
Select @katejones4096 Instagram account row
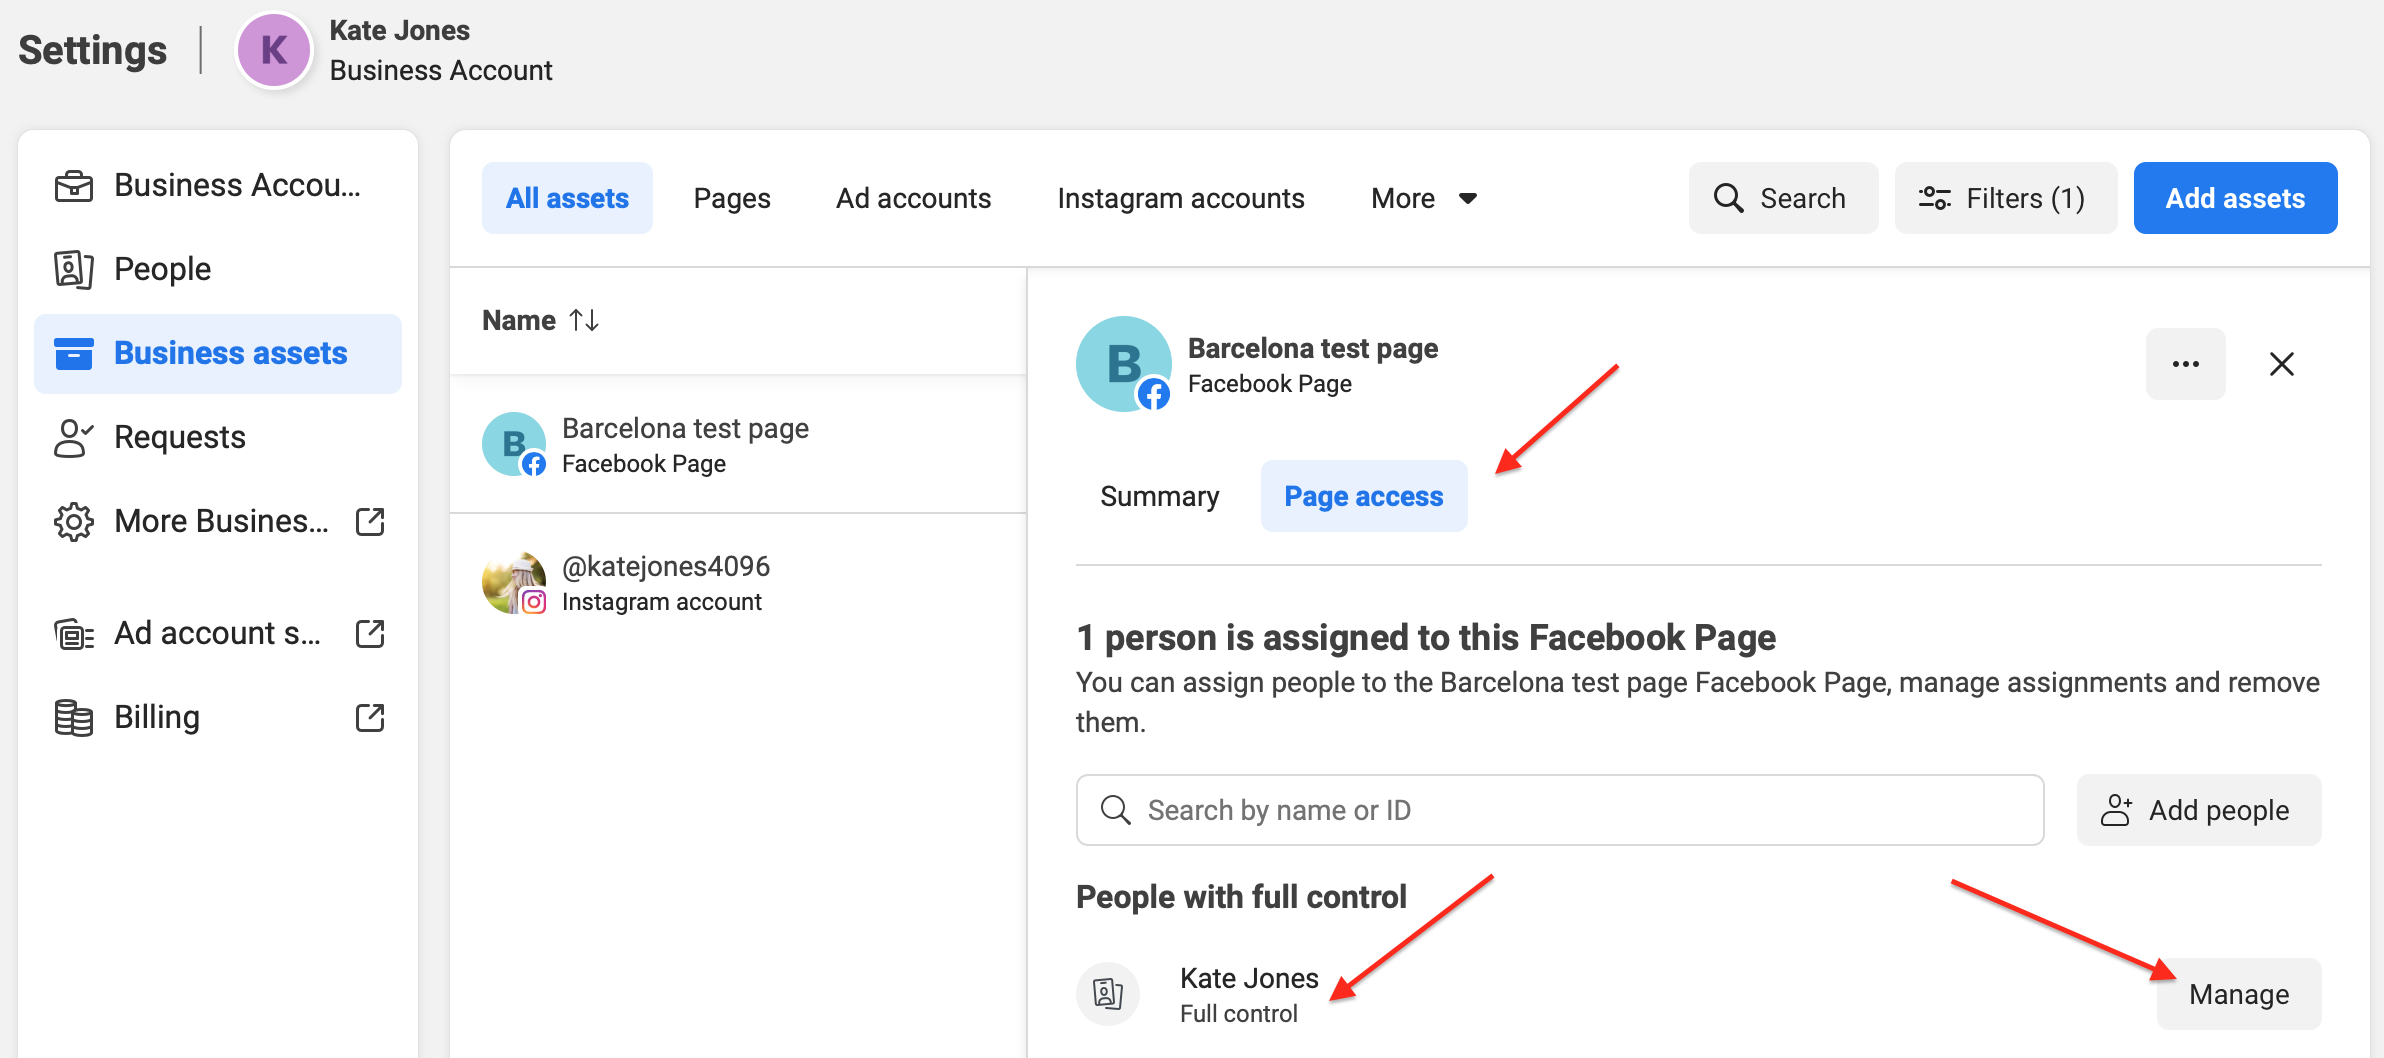738,583
